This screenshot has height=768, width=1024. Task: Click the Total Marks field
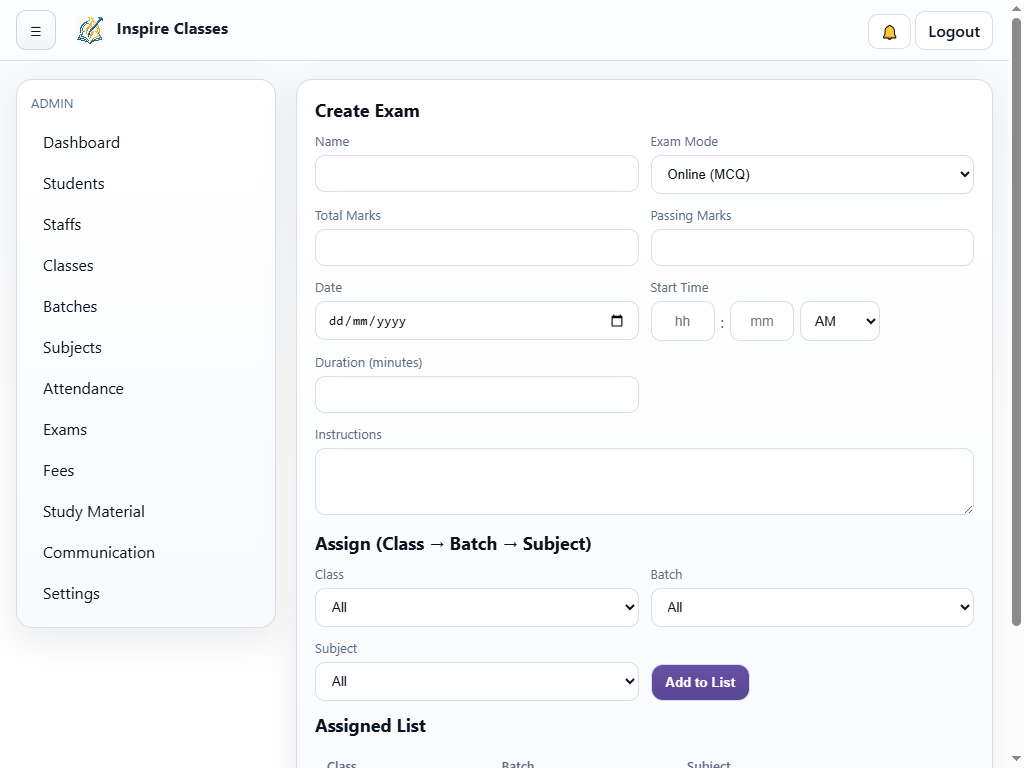(x=476, y=248)
